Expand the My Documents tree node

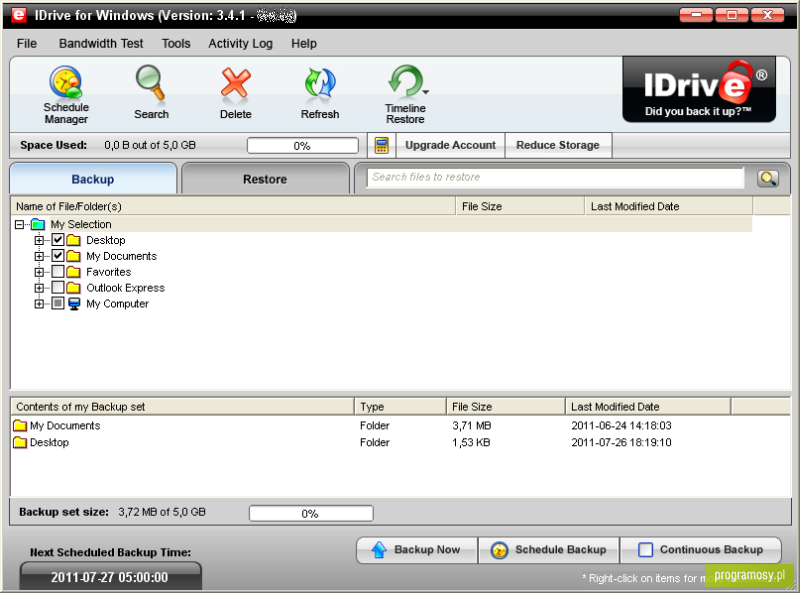pos(39,256)
